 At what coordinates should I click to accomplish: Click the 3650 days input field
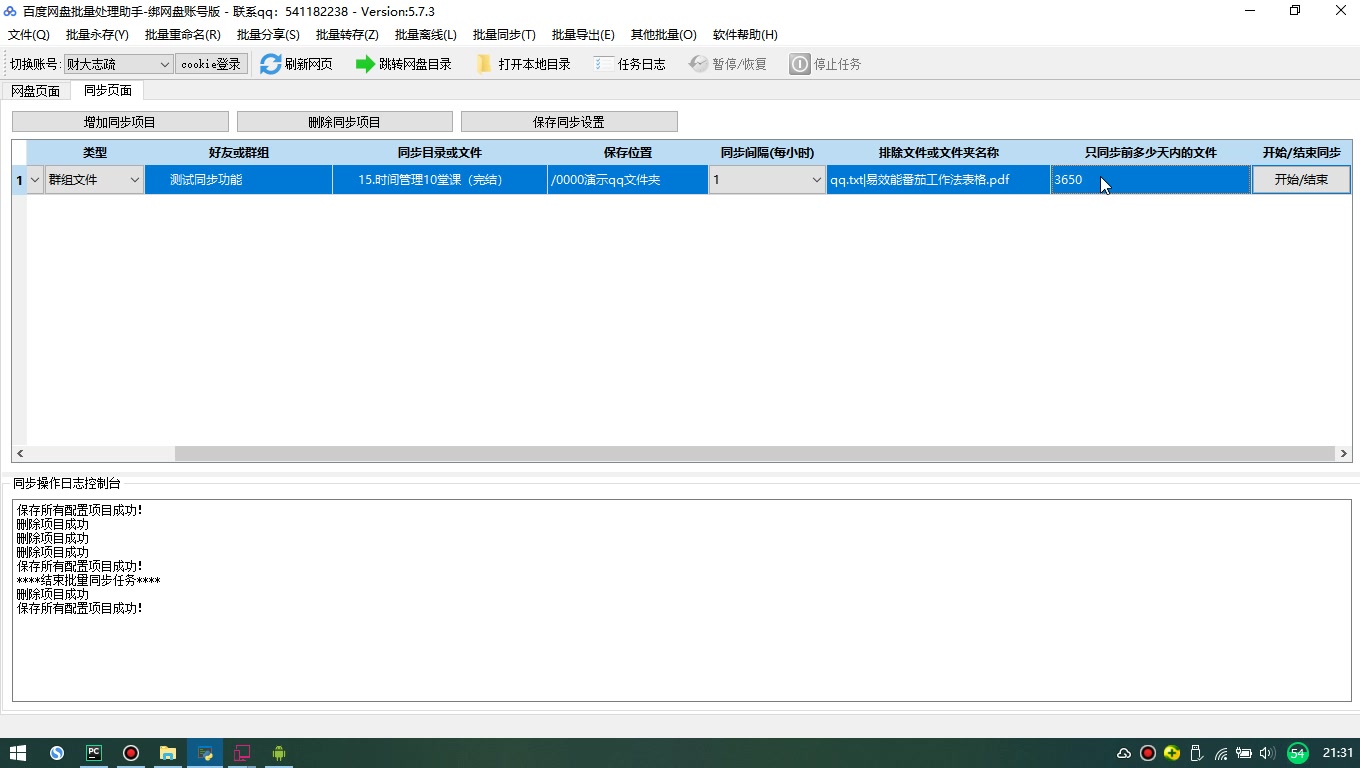[x=1151, y=180]
